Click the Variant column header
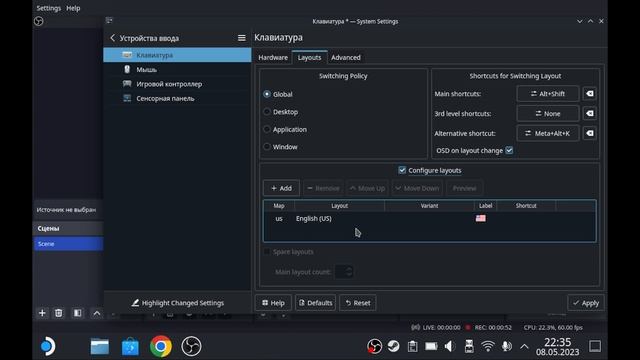The image size is (640, 360). (429, 206)
